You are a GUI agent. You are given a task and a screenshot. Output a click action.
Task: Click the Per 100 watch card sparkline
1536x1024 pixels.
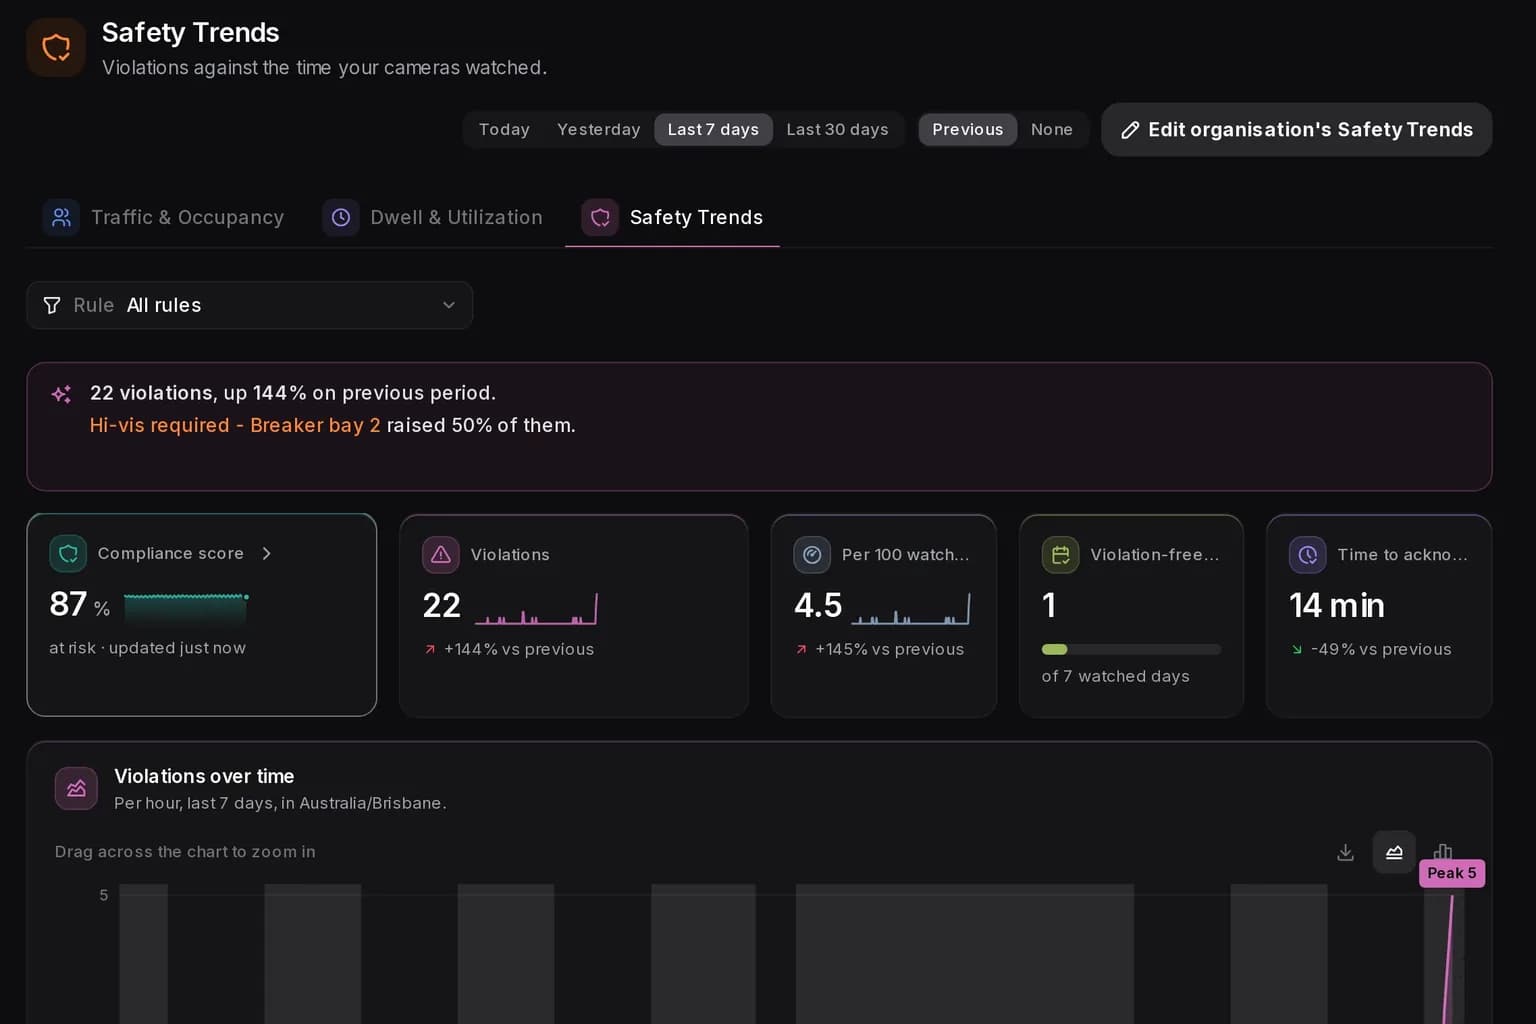coord(911,608)
